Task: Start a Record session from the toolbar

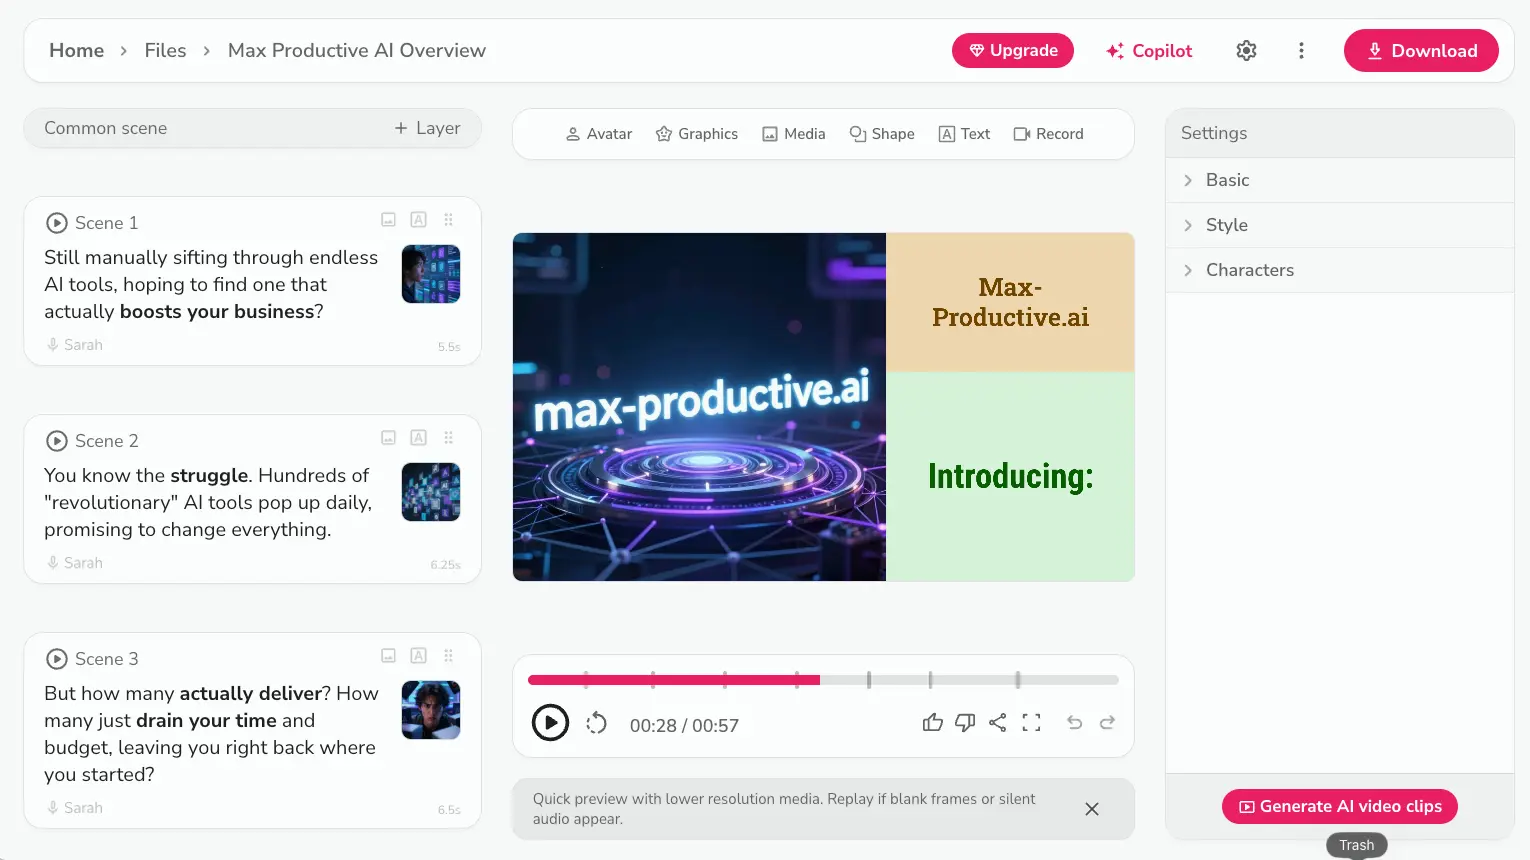Action: coord(1048,133)
